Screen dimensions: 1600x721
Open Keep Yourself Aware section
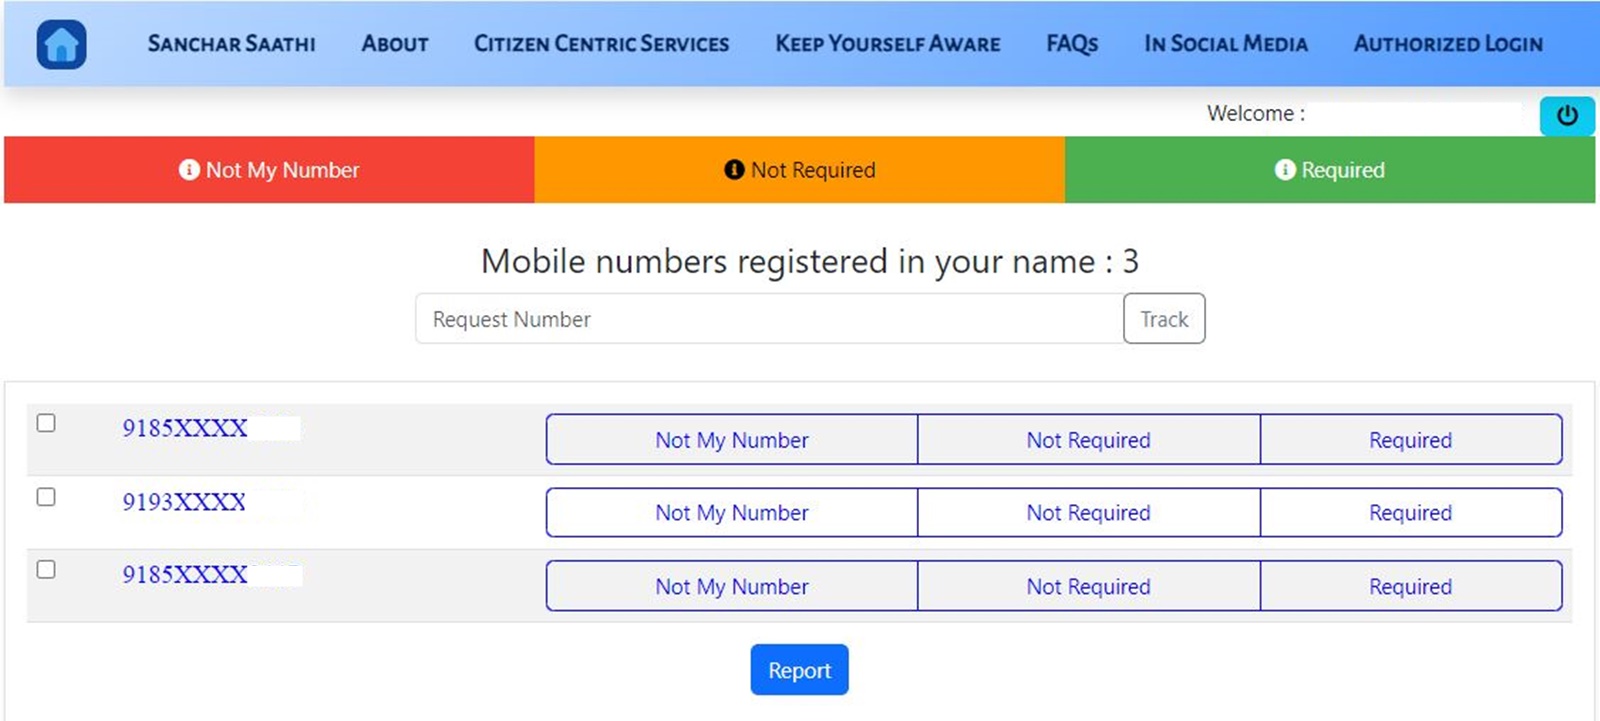887,44
